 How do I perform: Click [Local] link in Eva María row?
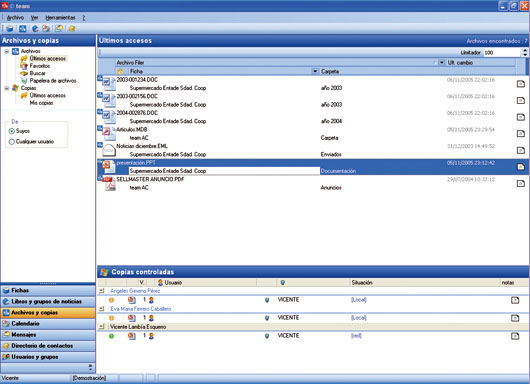pos(359,318)
